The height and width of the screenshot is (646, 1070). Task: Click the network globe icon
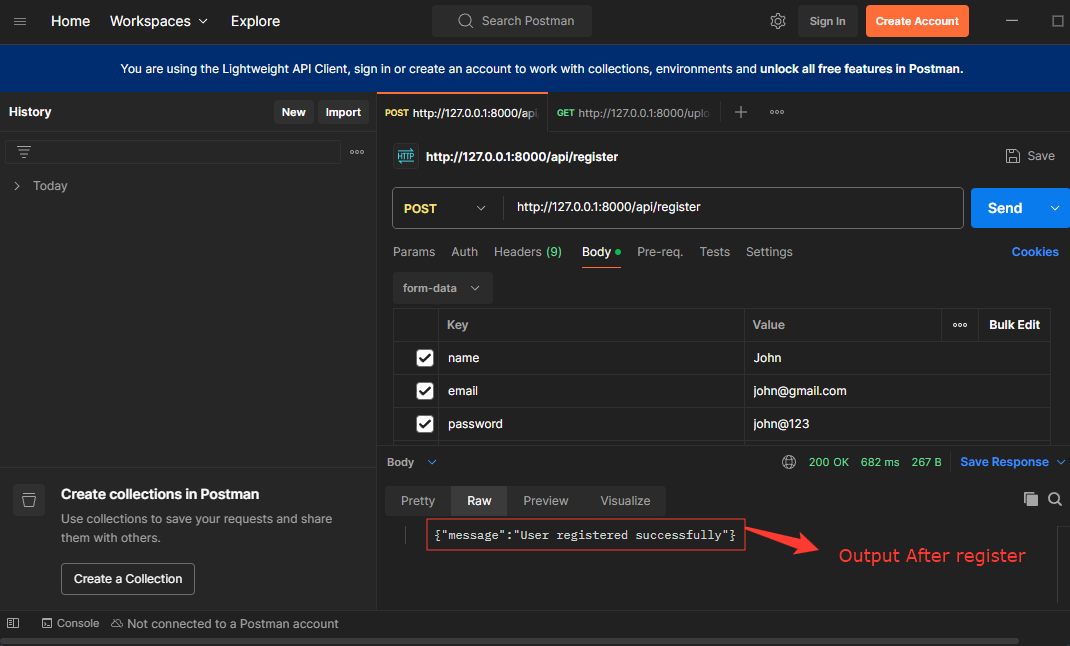click(789, 462)
